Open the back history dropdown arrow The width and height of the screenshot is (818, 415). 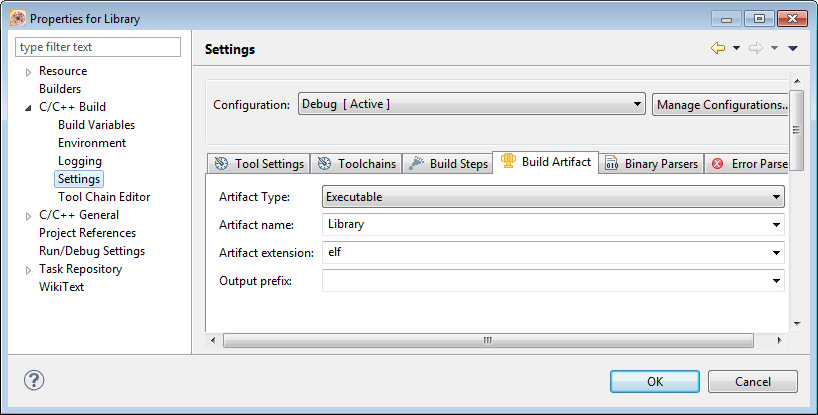[x=736, y=48]
